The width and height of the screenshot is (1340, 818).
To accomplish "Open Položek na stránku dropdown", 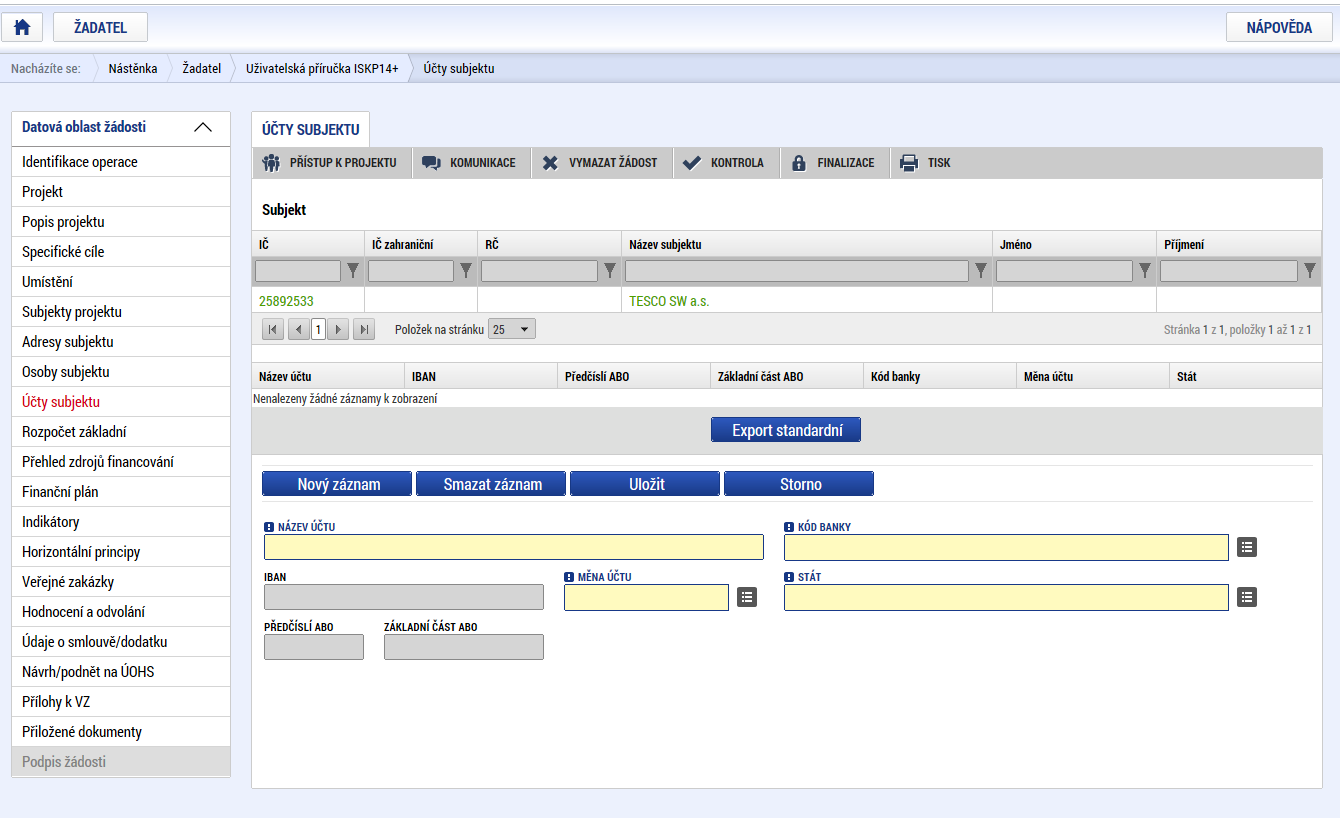I will click(512, 329).
